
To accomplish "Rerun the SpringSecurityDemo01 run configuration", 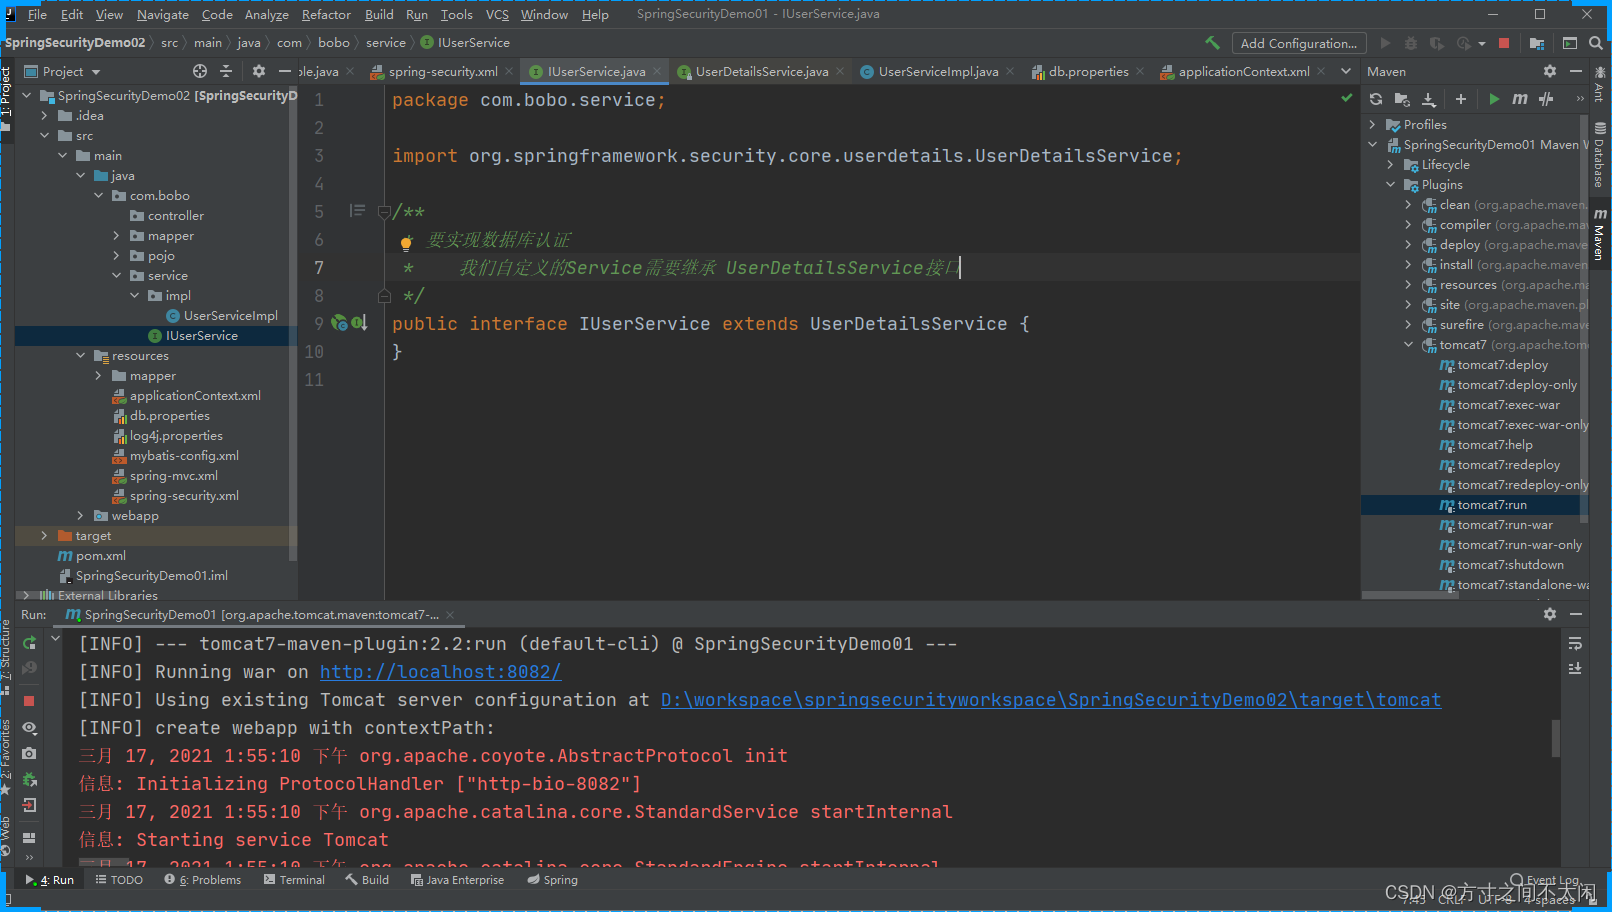I will [x=29, y=642].
